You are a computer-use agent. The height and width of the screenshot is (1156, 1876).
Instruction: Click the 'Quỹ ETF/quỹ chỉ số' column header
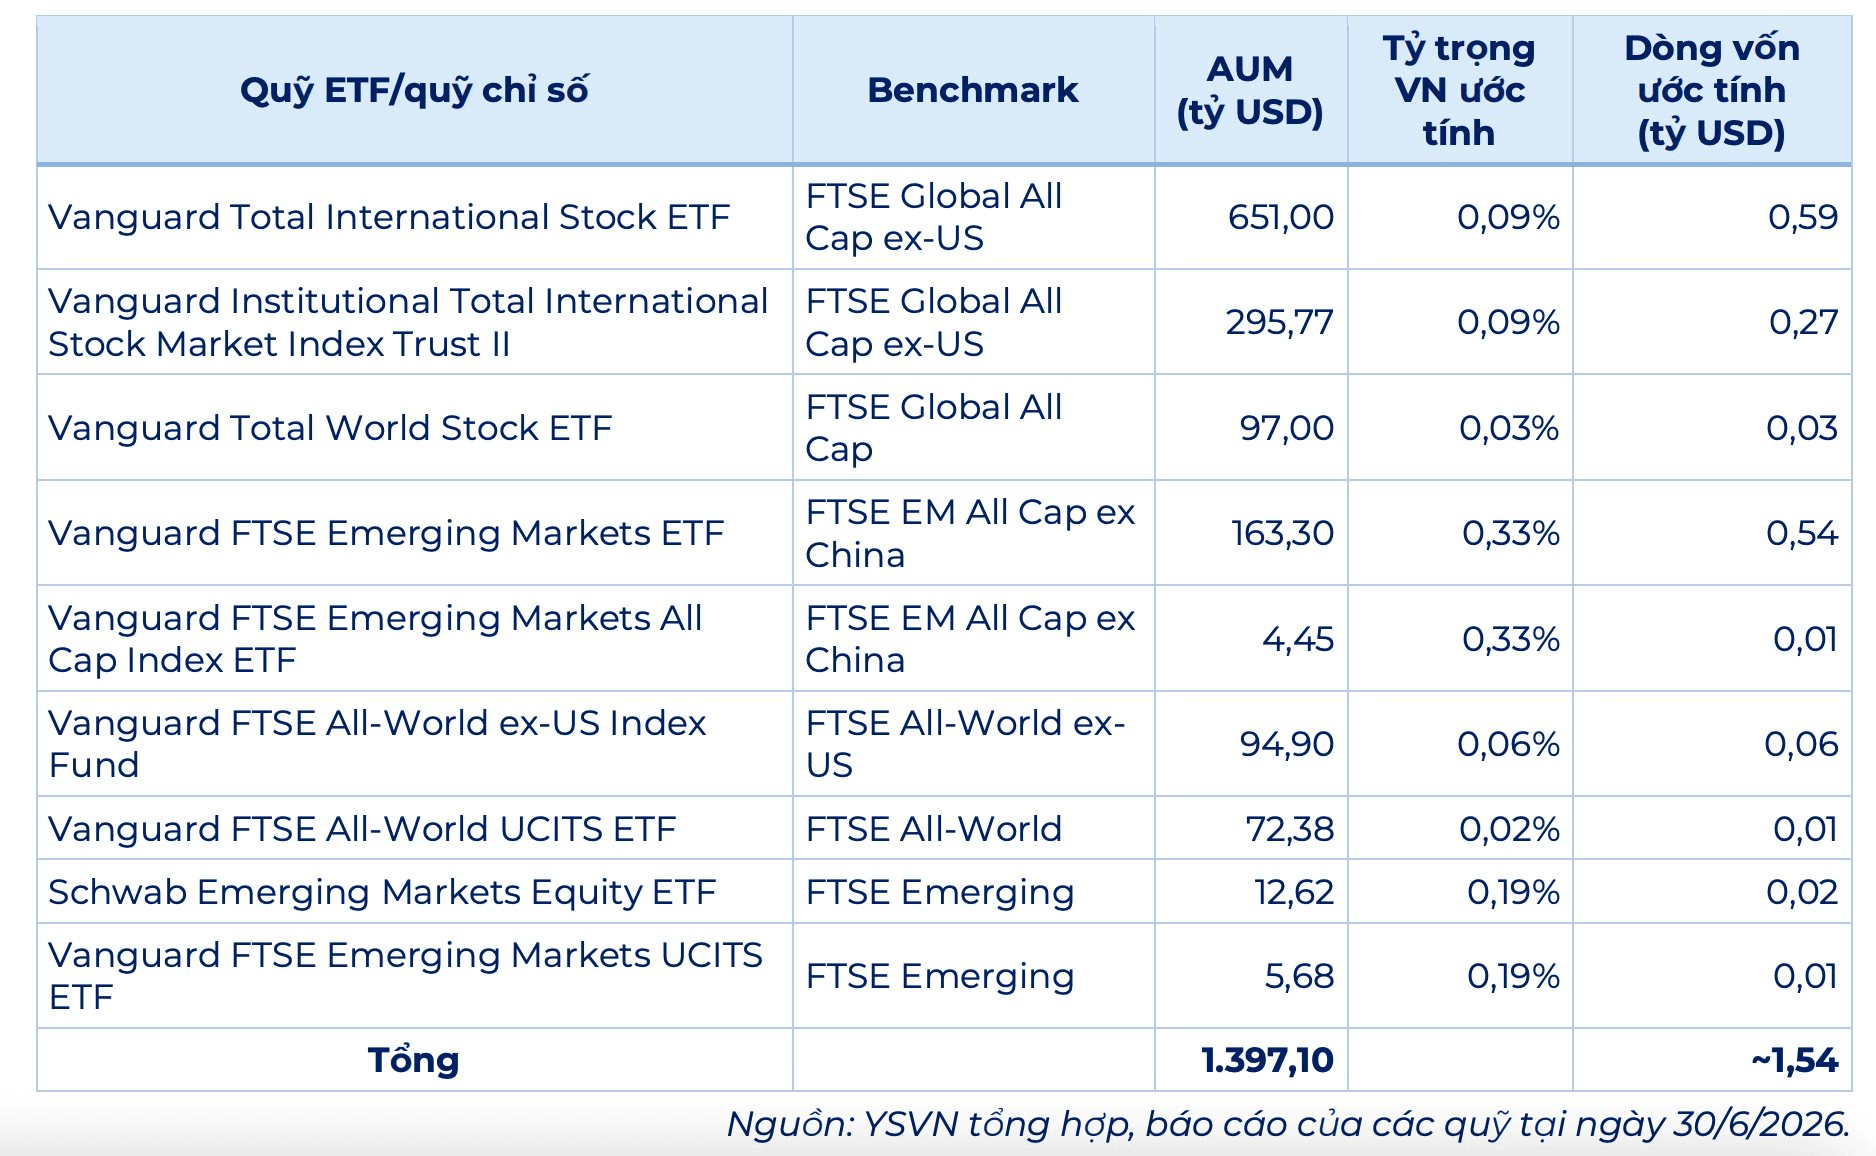pyautogui.click(x=414, y=90)
